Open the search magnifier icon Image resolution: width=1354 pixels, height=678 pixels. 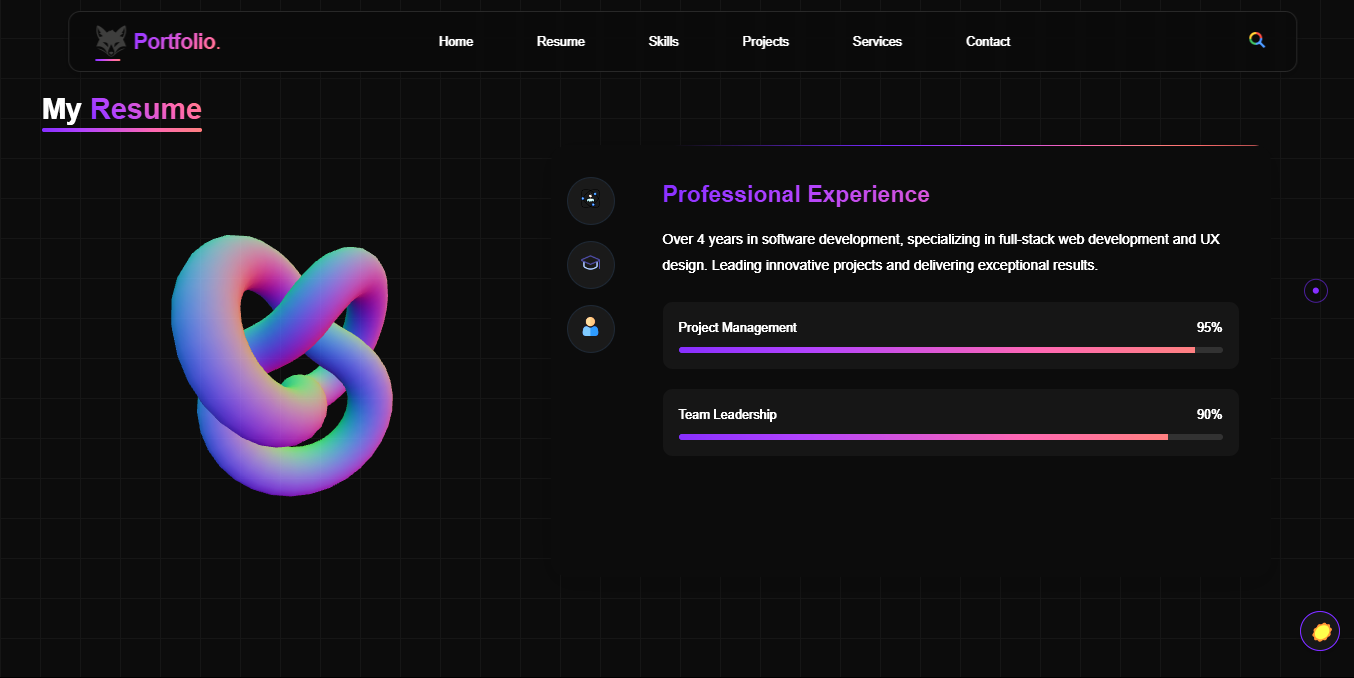[1257, 40]
